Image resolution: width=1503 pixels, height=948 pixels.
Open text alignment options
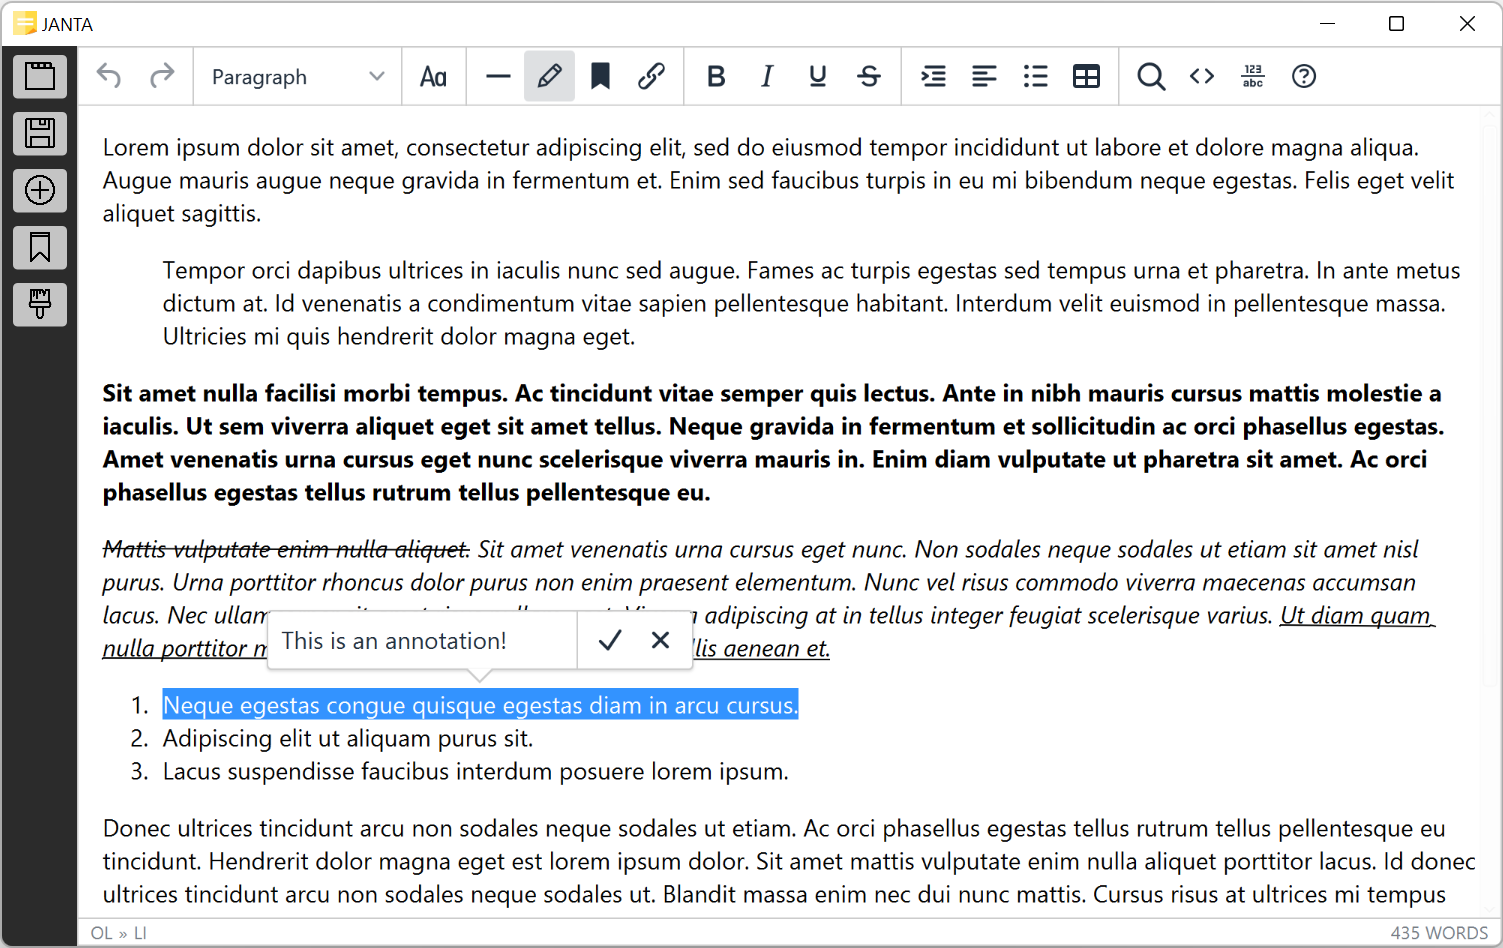click(984, 76)
